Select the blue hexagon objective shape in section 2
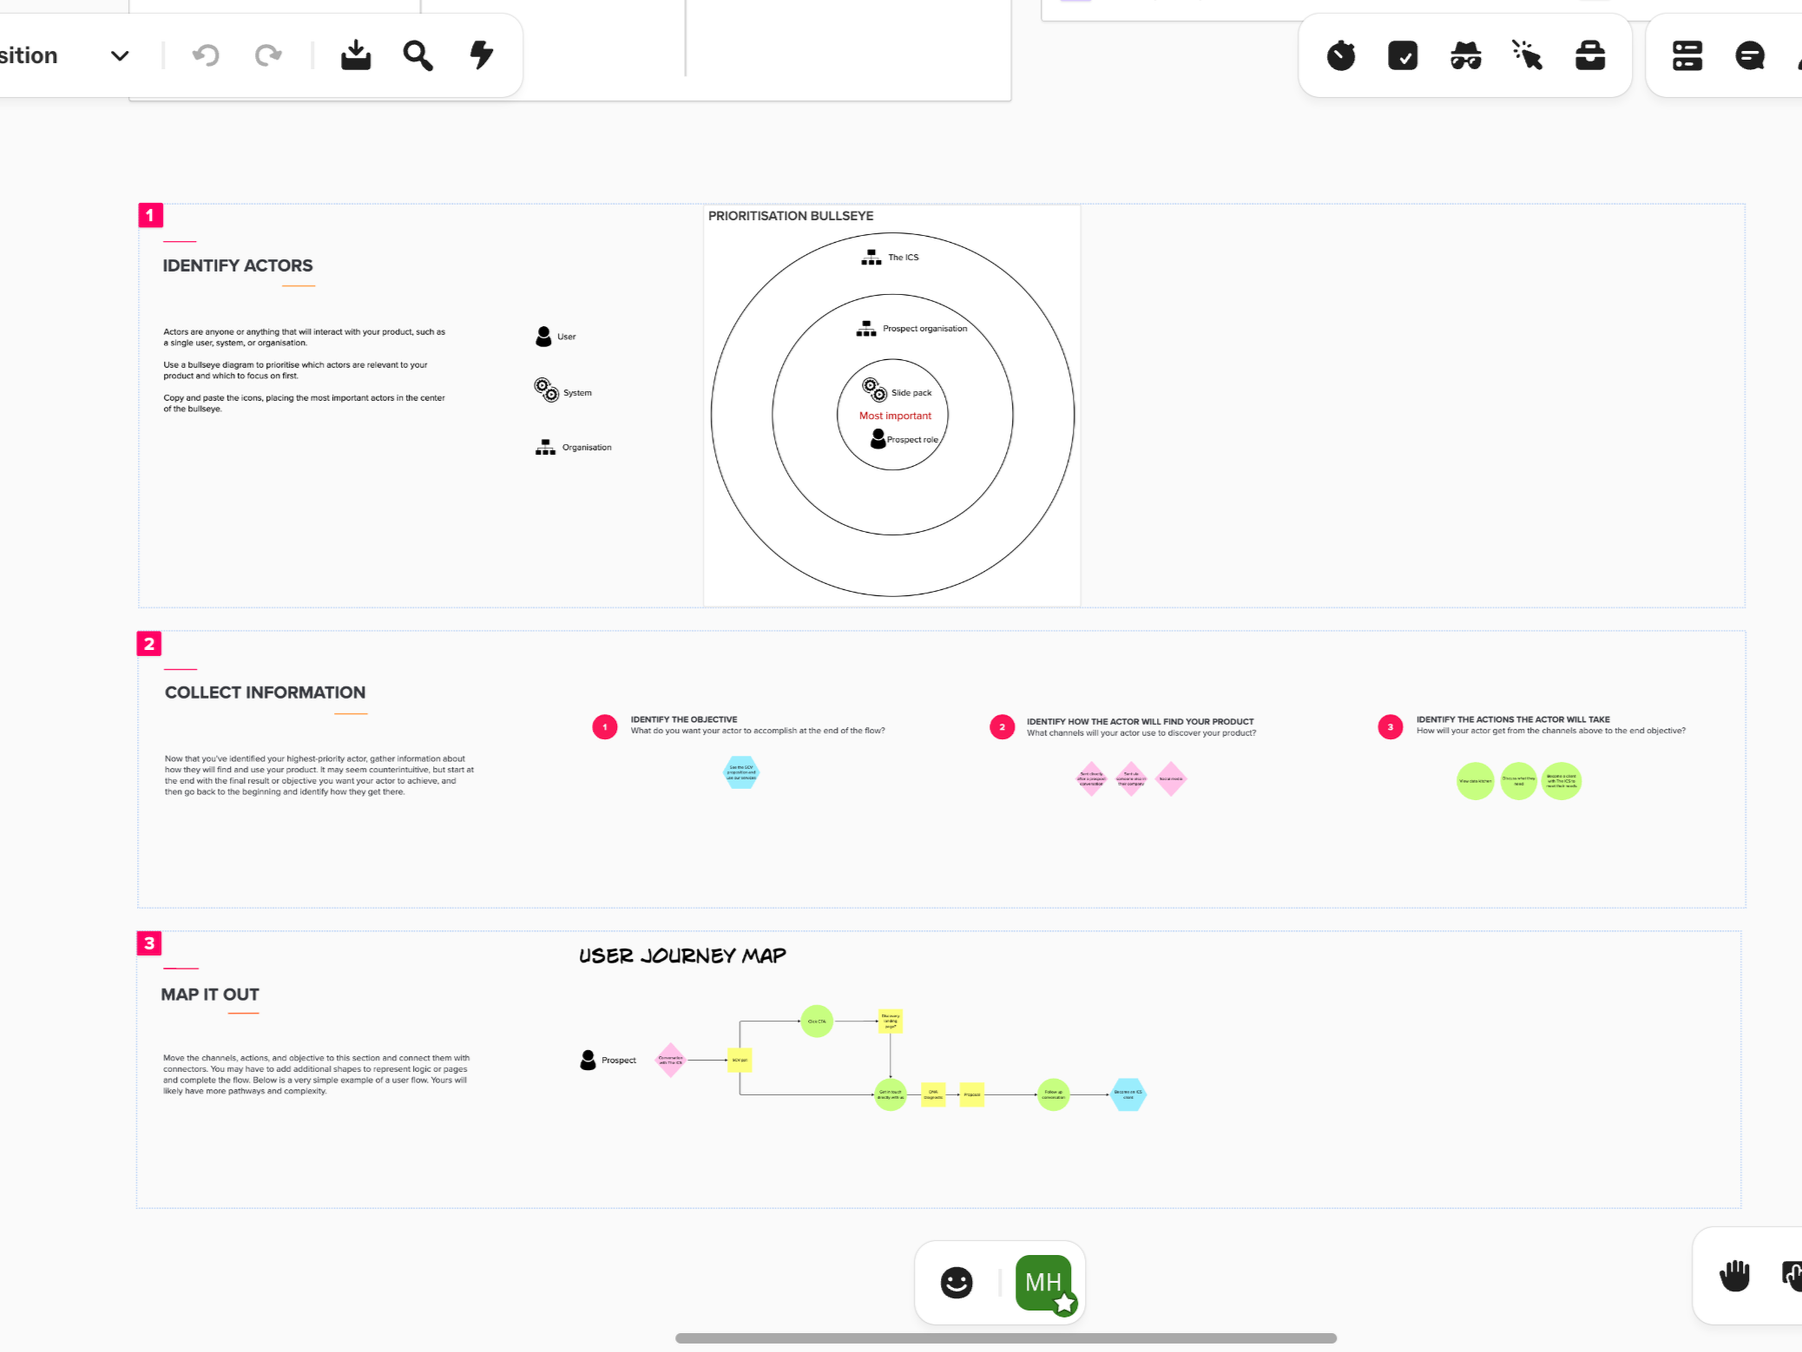 pos(741,772)
